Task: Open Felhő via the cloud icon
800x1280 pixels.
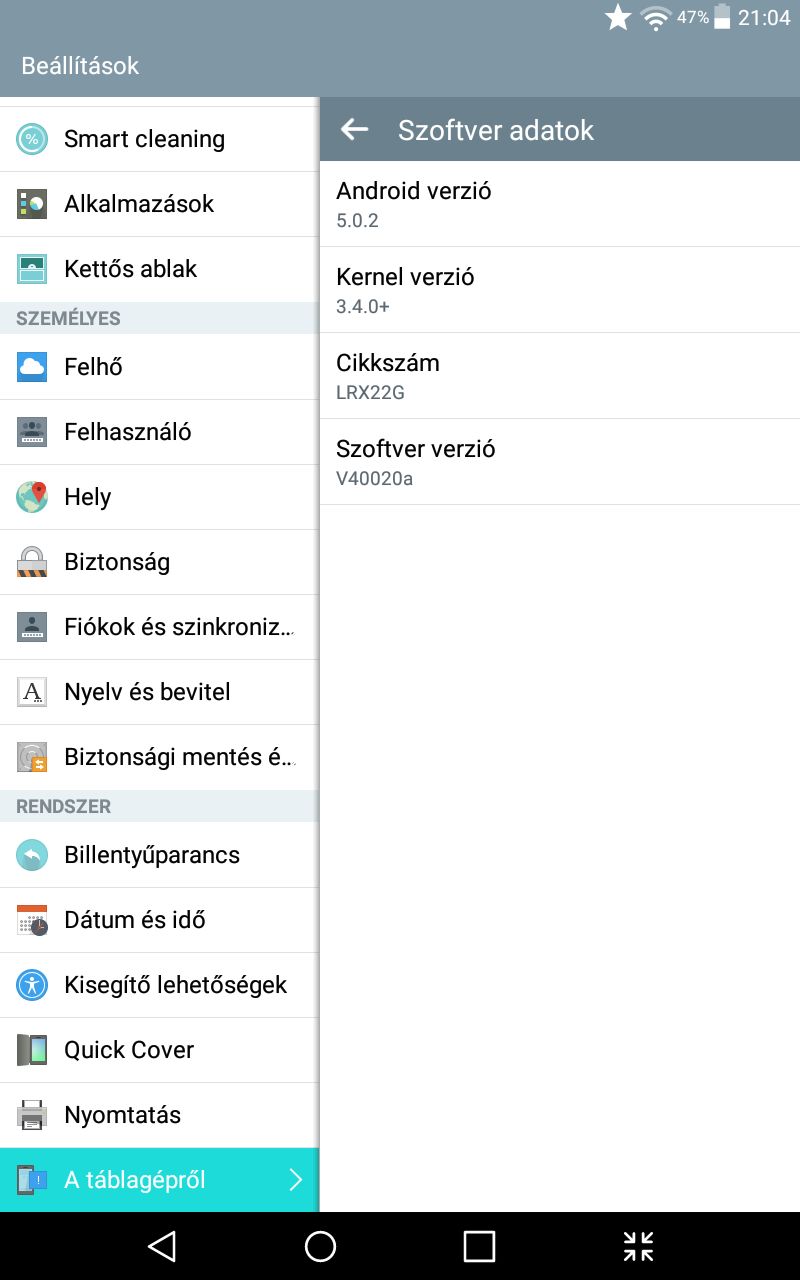Action: coord(32,367)
